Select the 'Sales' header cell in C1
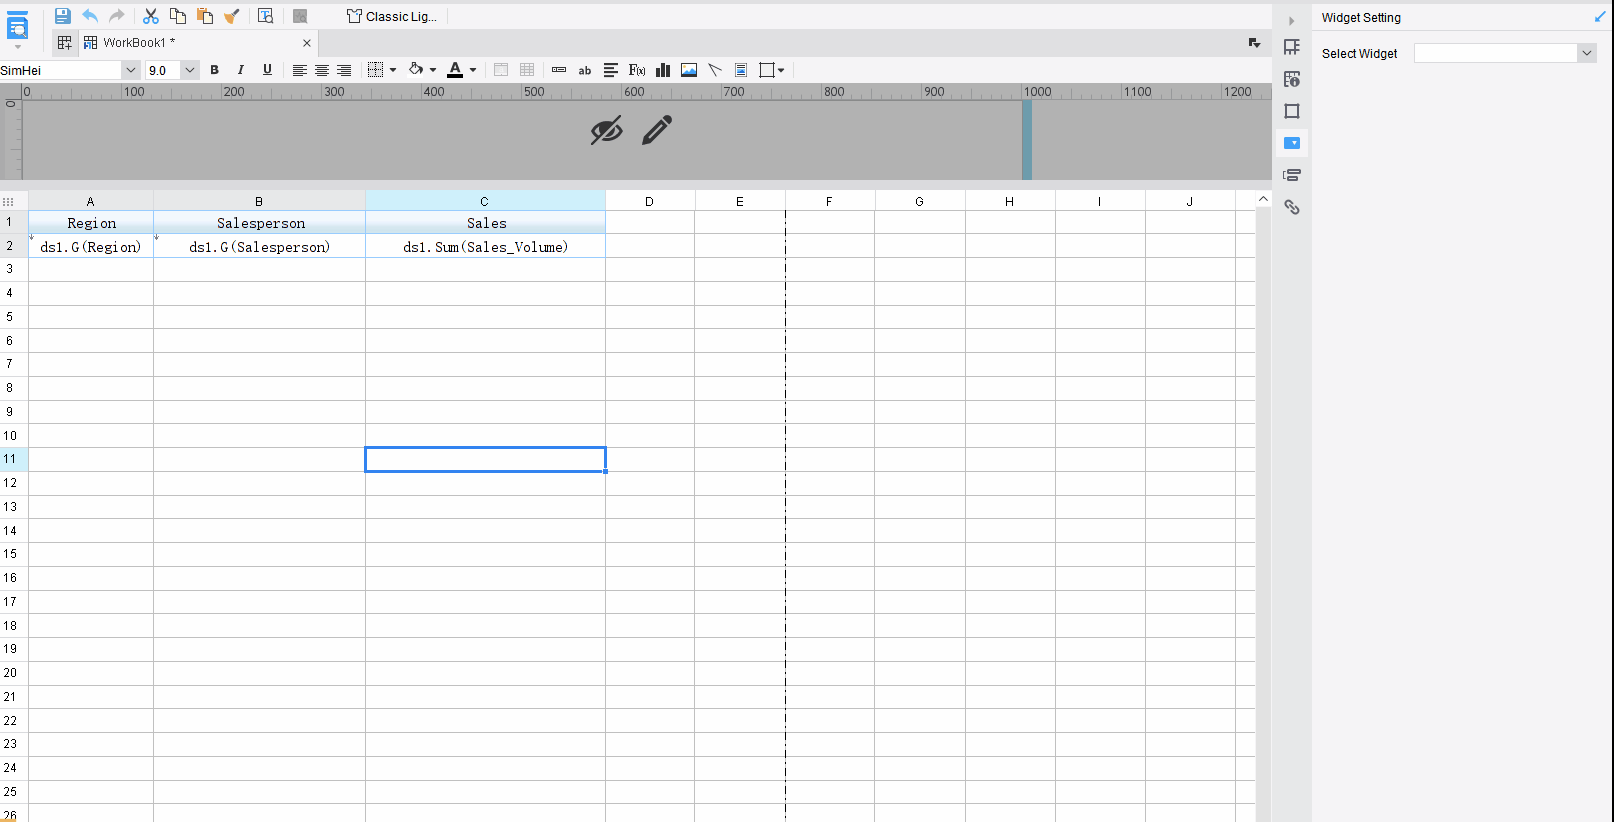 [485, 223]
